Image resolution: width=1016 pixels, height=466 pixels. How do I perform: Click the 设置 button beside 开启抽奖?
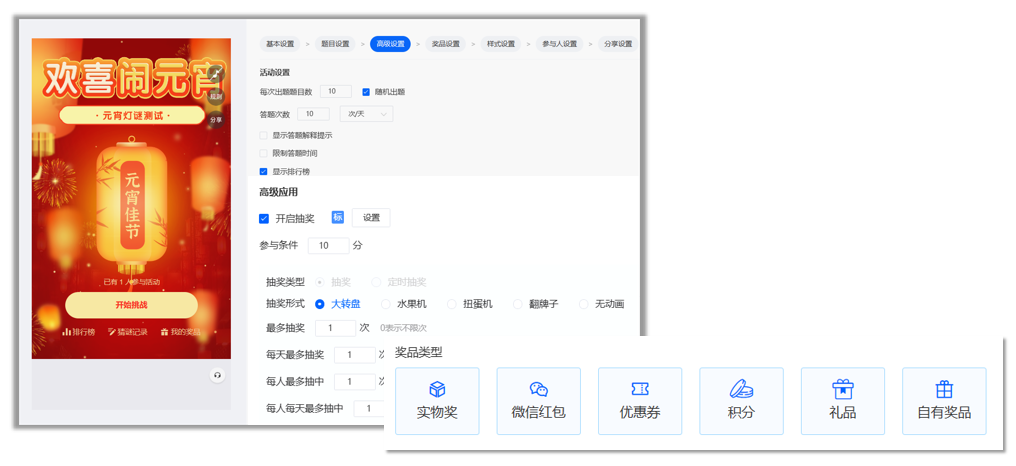click(371, 218)
